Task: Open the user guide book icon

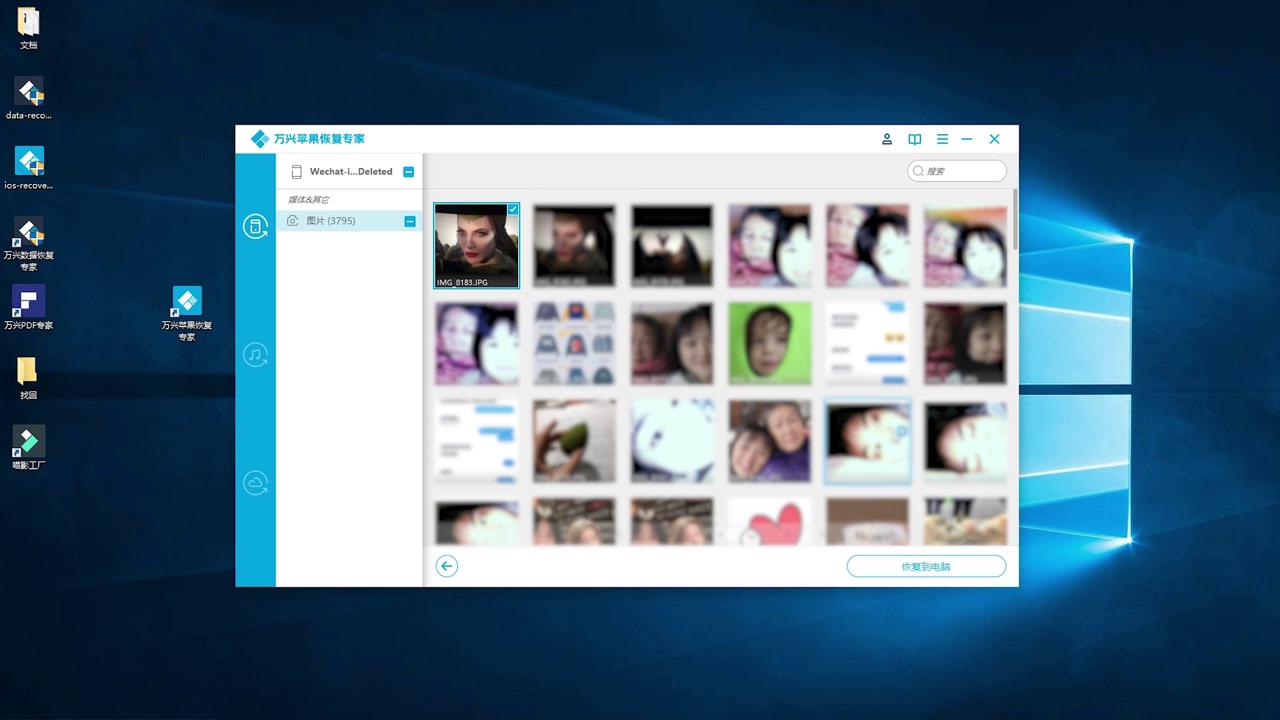Action: pyautogui.click(x=914, y=139)
